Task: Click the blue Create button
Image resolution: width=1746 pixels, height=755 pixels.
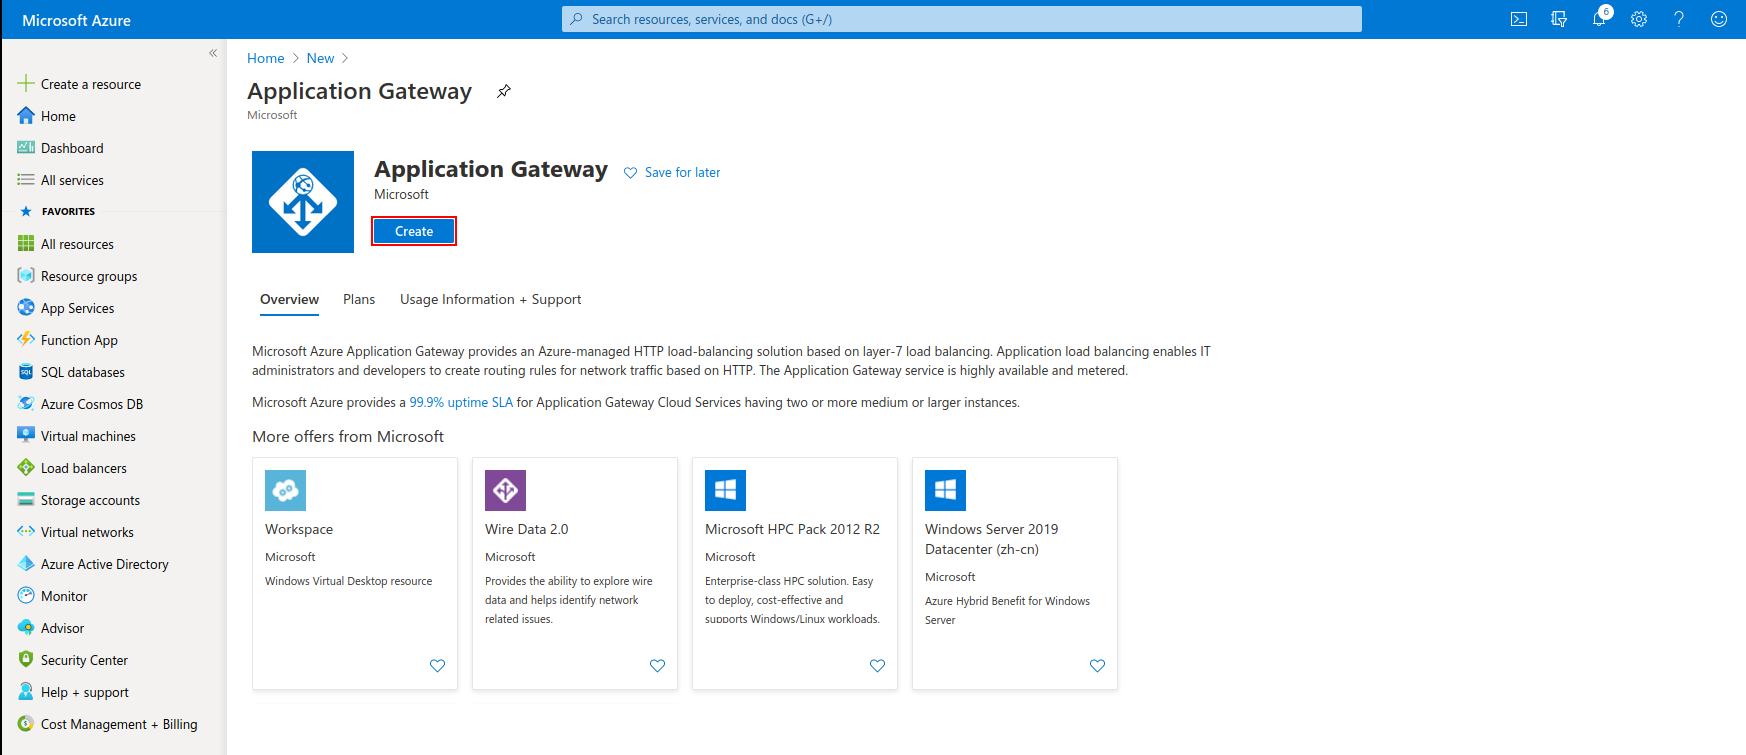Action: [x=414, y=231]
